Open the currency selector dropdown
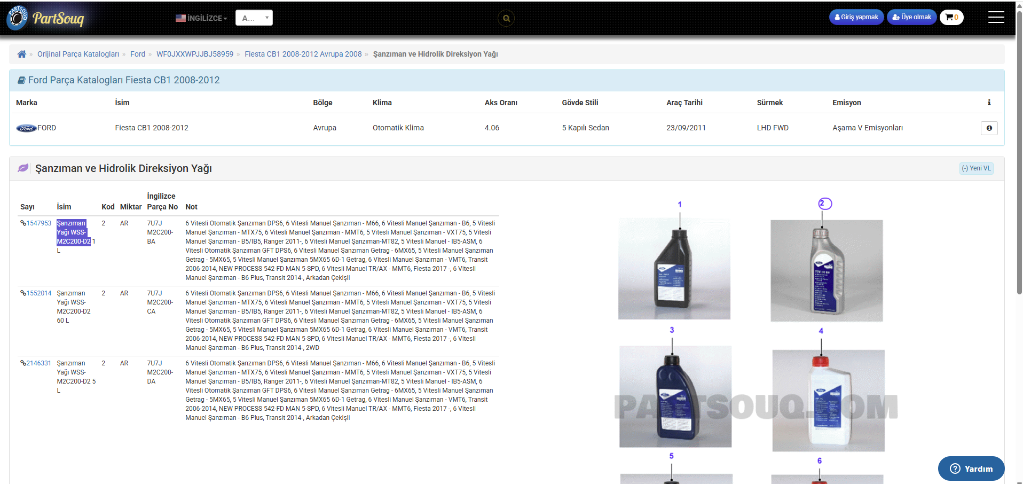This screenshot has height=484, width=1023. (255, 18)
